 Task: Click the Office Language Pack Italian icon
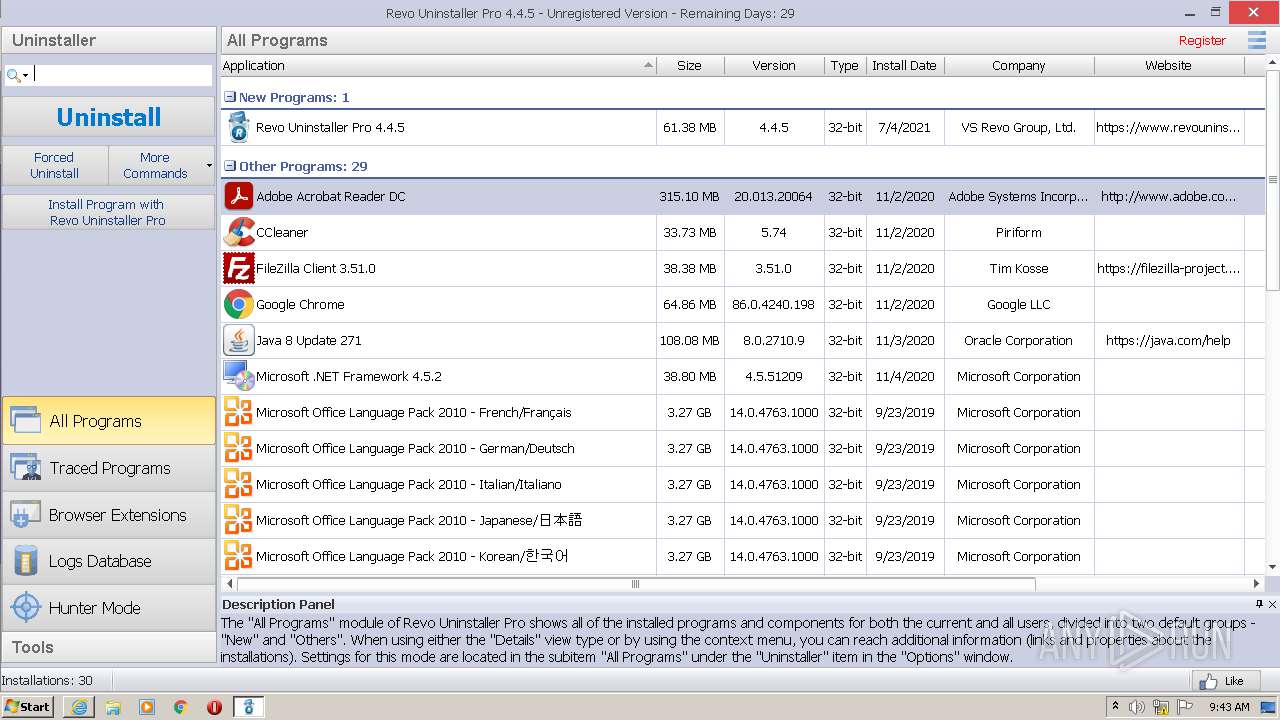point(238,484)
